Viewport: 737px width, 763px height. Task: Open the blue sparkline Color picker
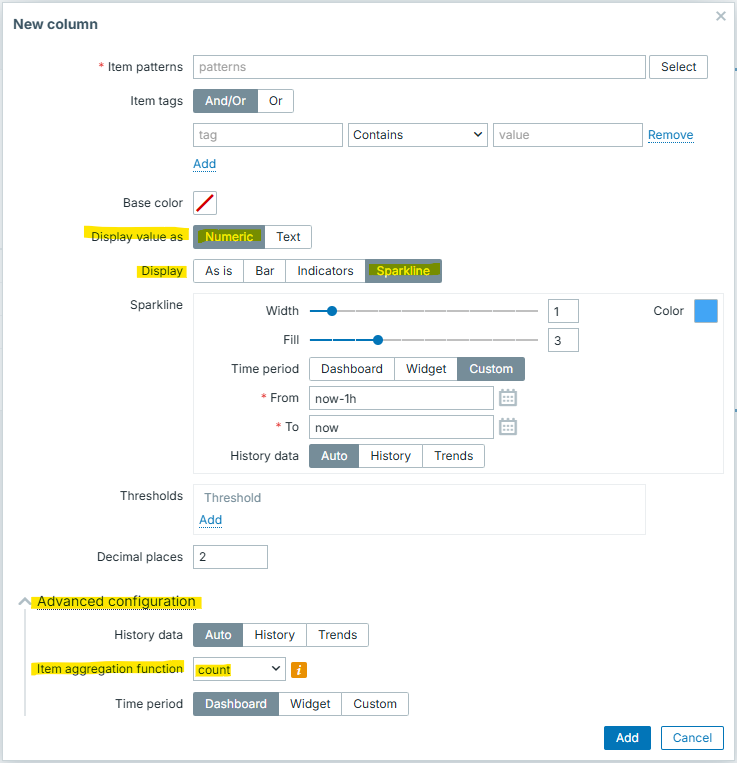pos(706,311)
